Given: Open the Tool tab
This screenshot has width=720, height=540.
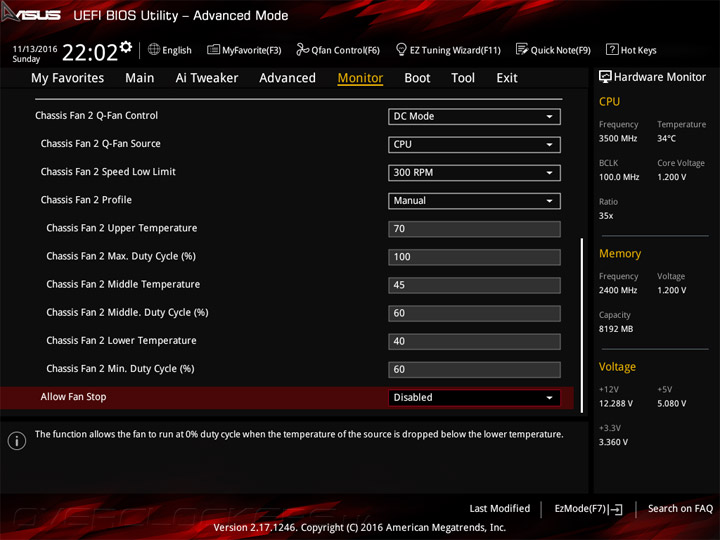Looking at the screenshot, I should 463,78.
